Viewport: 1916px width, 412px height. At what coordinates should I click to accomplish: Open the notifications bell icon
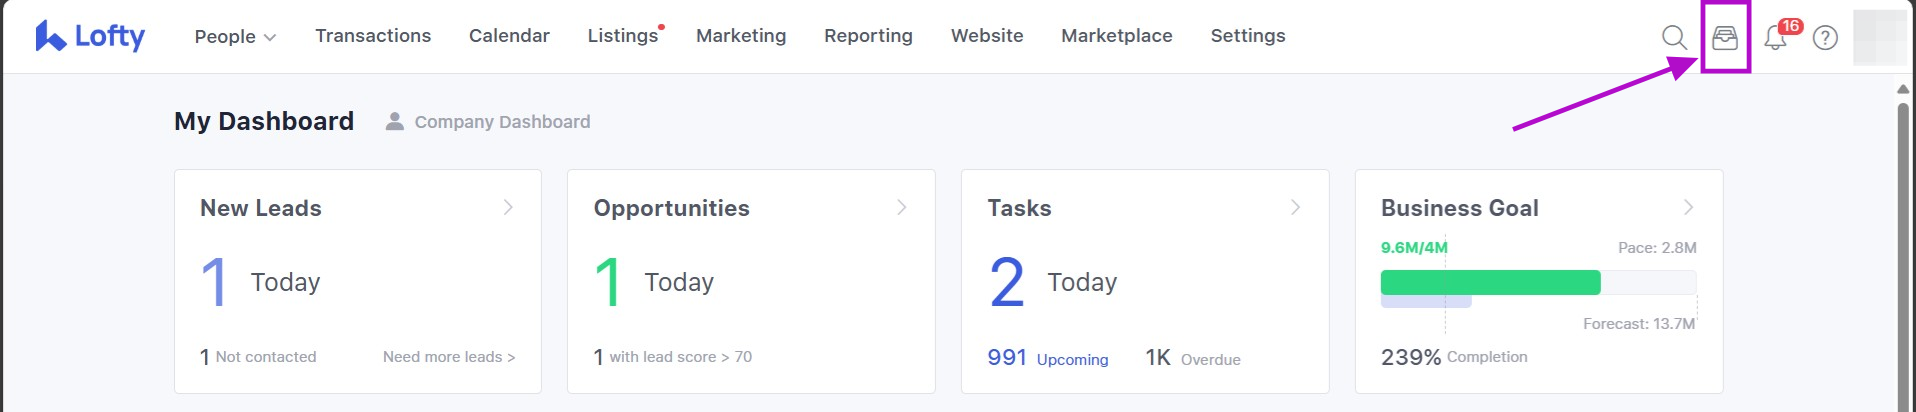pos(1775,38)
